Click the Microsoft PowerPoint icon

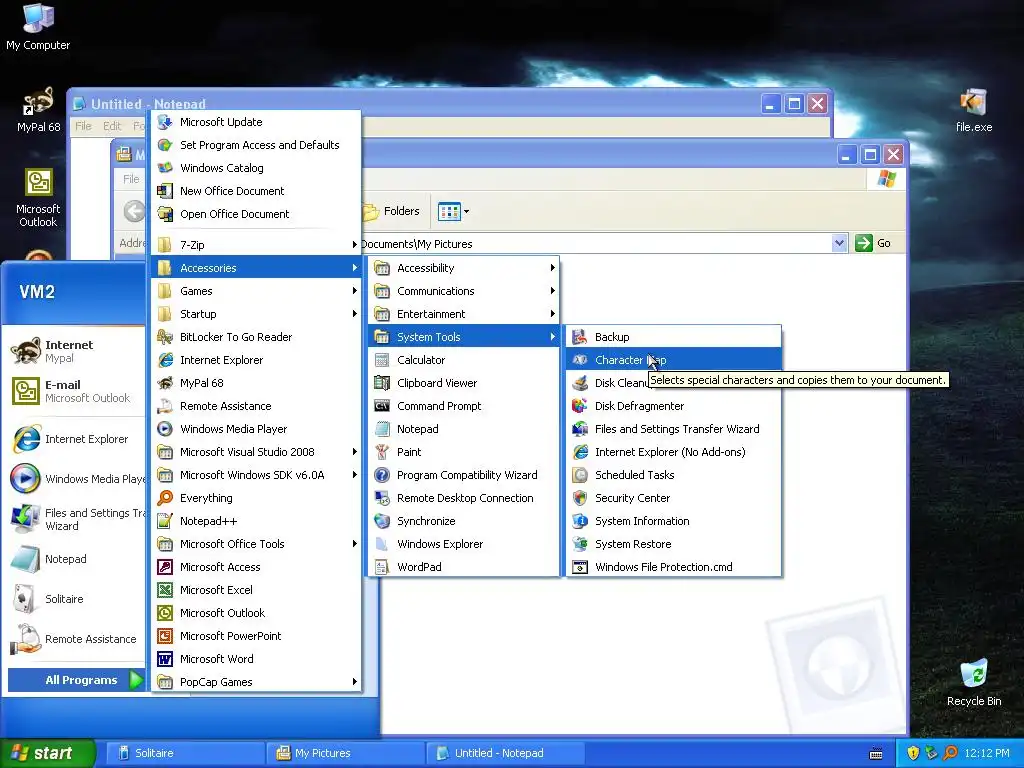165,636
